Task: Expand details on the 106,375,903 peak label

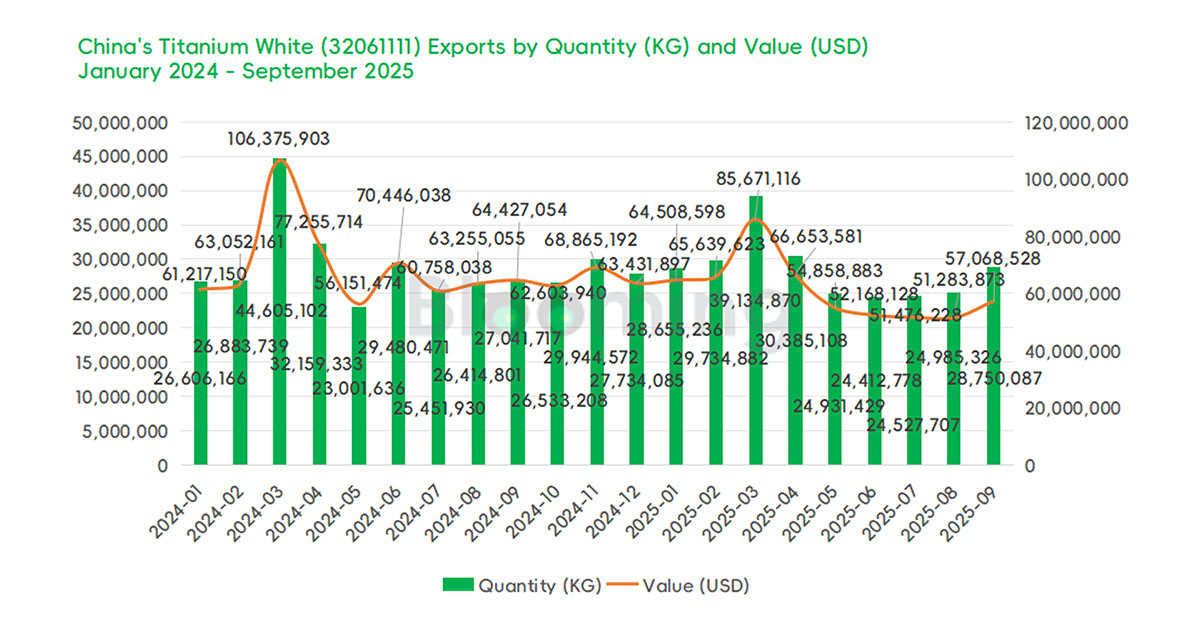Action: click(280, 139)
